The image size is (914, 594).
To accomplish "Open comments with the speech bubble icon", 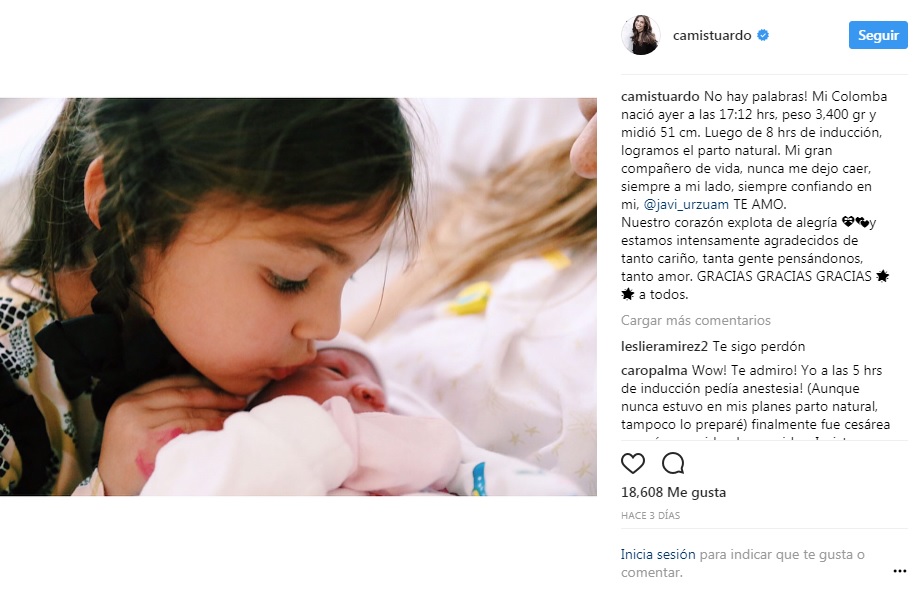I will coord(673,463).
